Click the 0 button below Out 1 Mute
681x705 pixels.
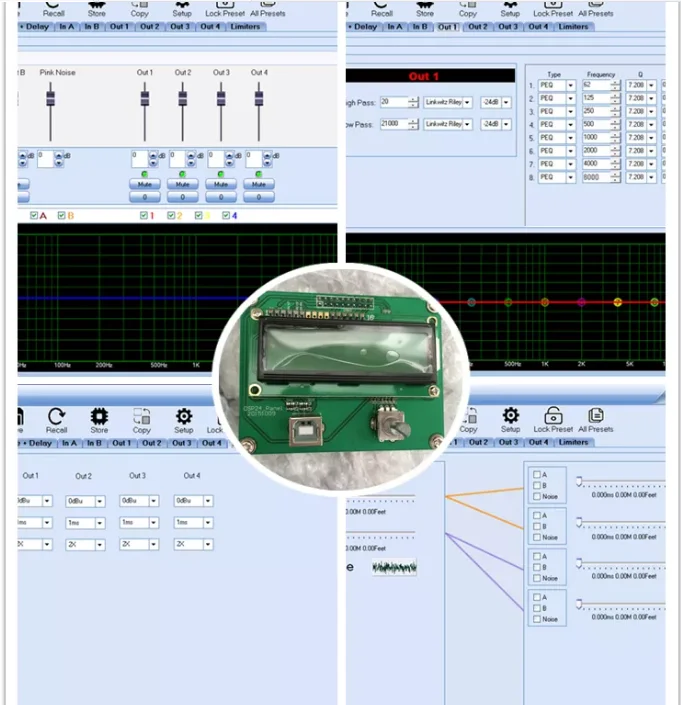145,197
